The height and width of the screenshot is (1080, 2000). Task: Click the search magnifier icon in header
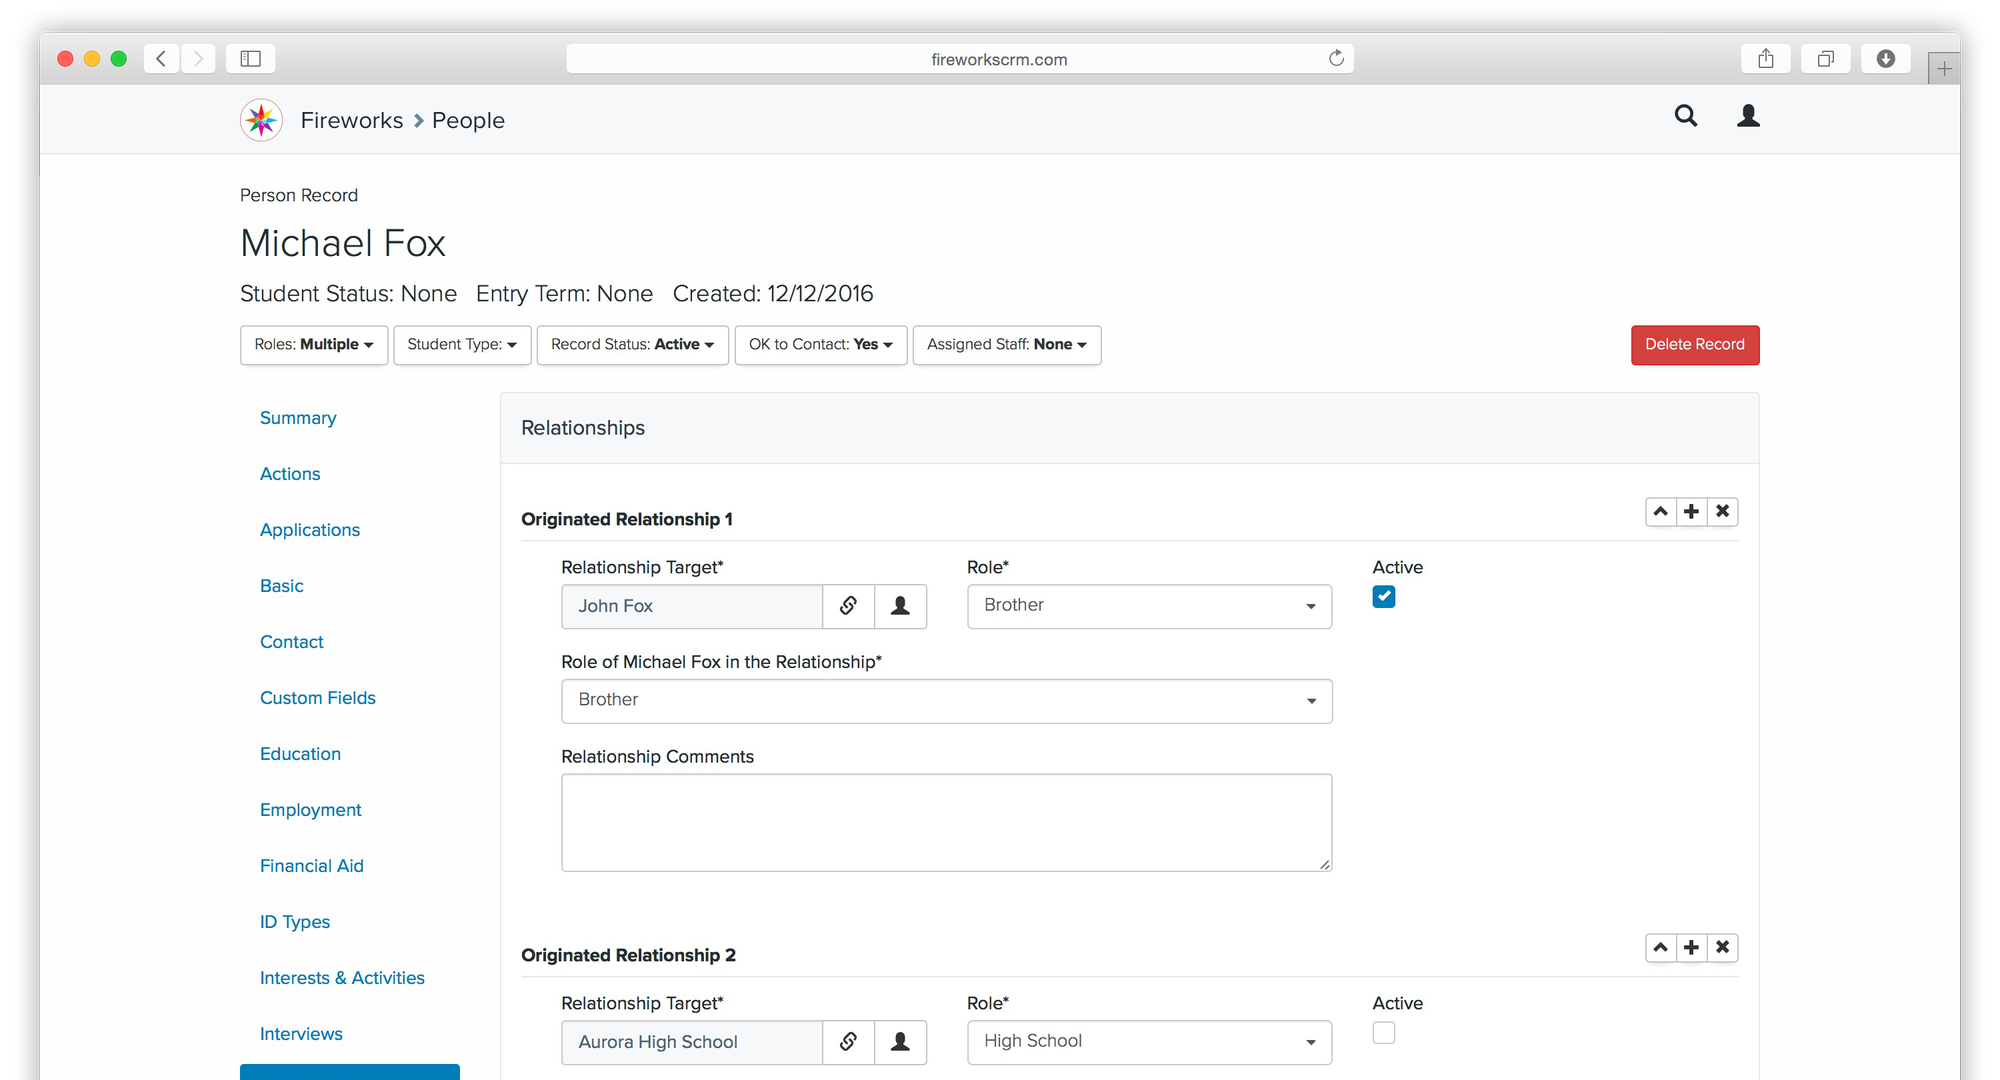click(1686, 116)
